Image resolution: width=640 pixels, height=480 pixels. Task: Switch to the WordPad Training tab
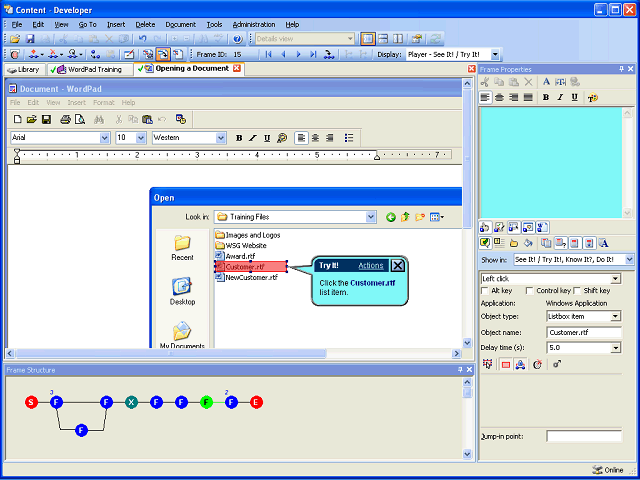pyautogui.click(x=90, y=69)
